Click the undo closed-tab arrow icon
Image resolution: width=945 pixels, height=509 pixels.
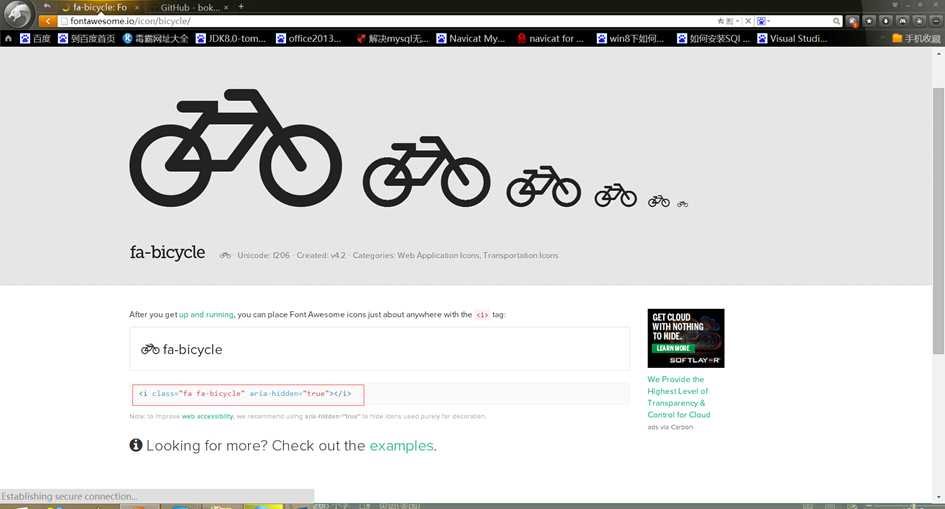(x=47, y=6)
